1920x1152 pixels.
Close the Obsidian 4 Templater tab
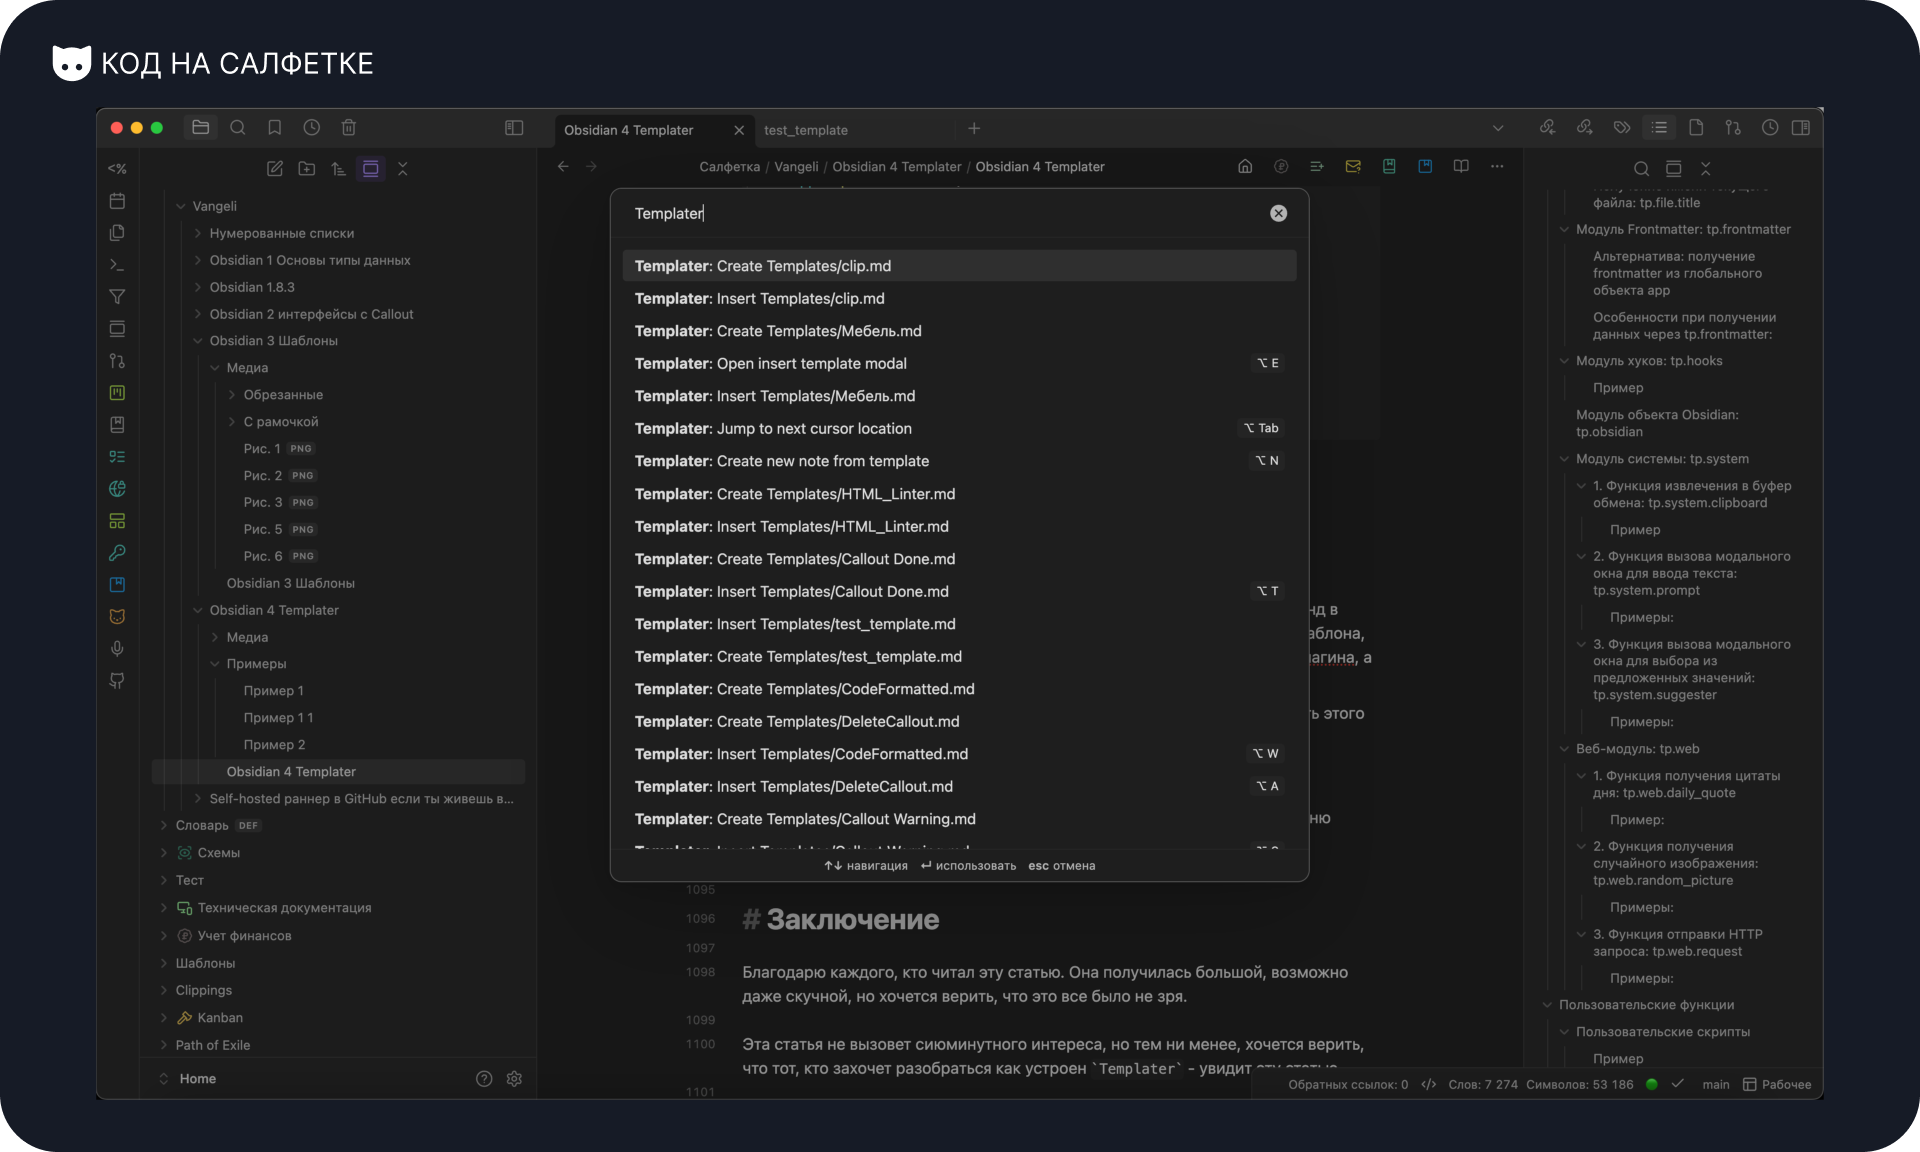click(739, 130)
